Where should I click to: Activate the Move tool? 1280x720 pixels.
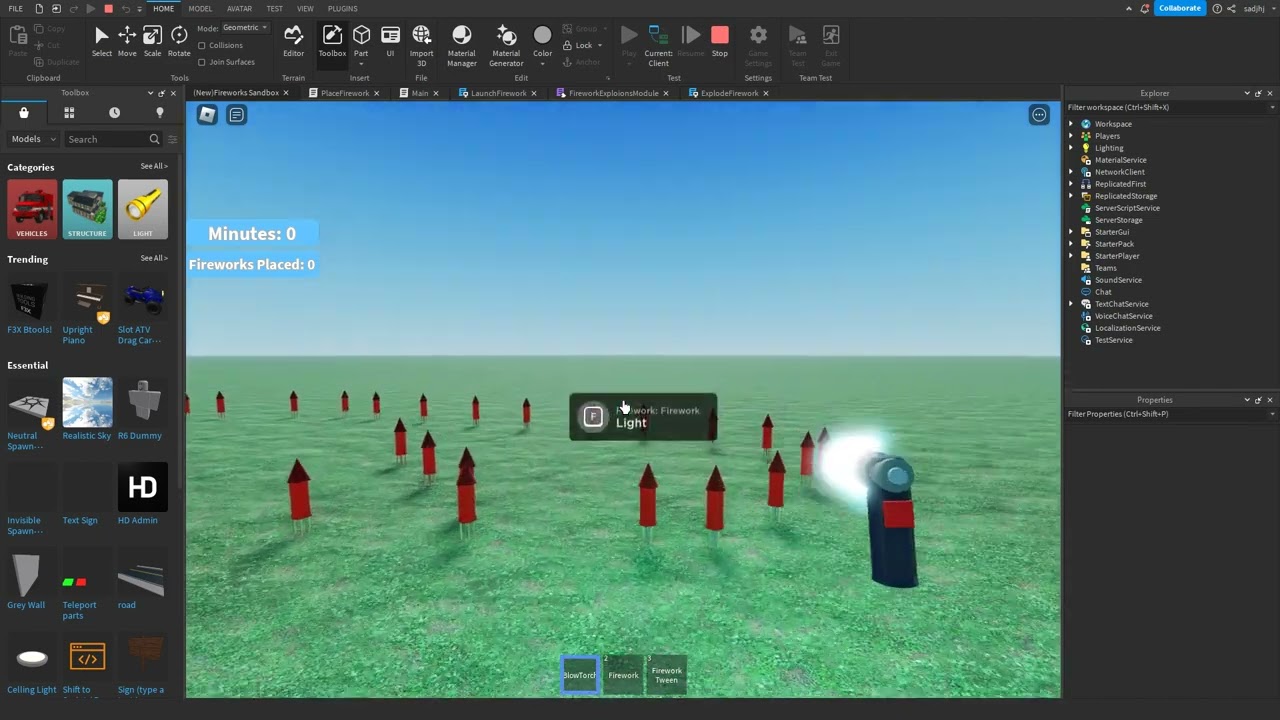127,42
